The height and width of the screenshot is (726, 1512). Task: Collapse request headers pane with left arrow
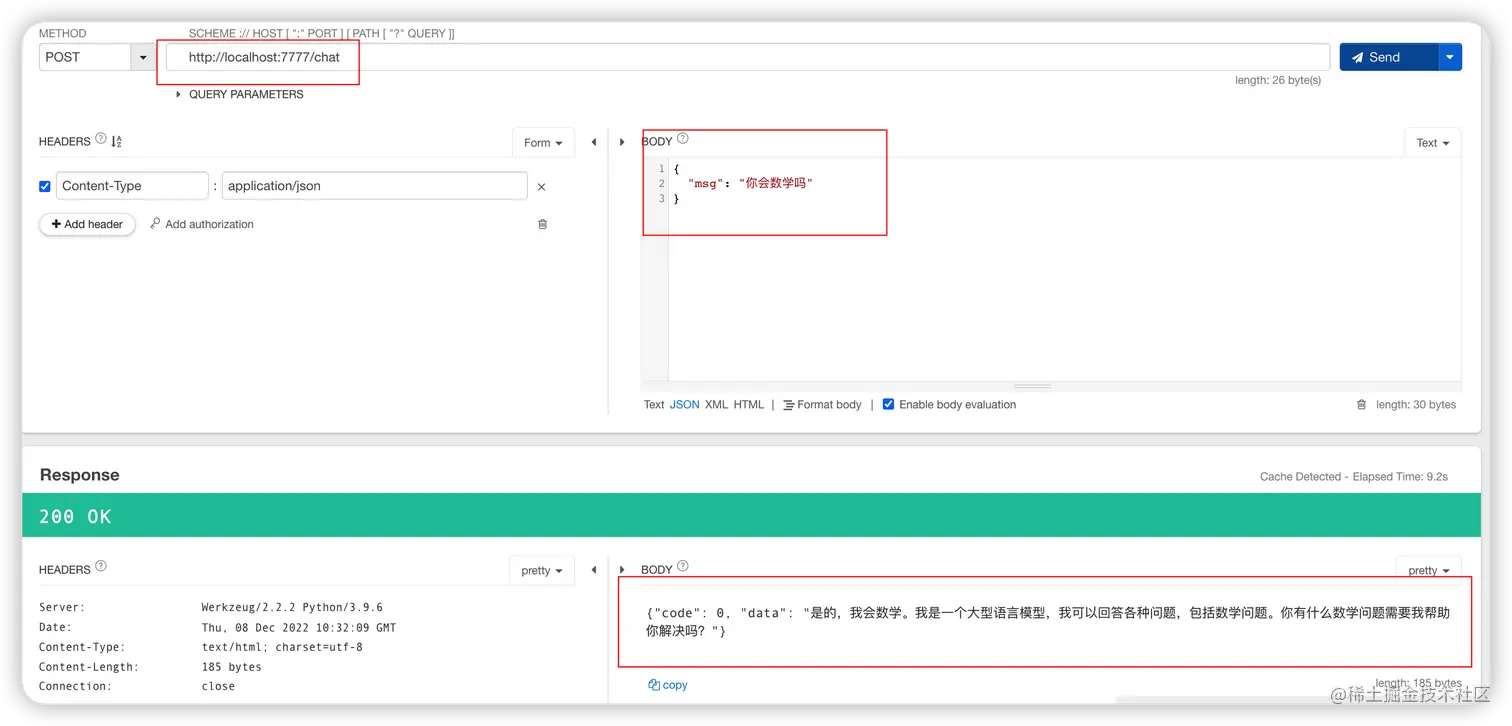[593, 142]
